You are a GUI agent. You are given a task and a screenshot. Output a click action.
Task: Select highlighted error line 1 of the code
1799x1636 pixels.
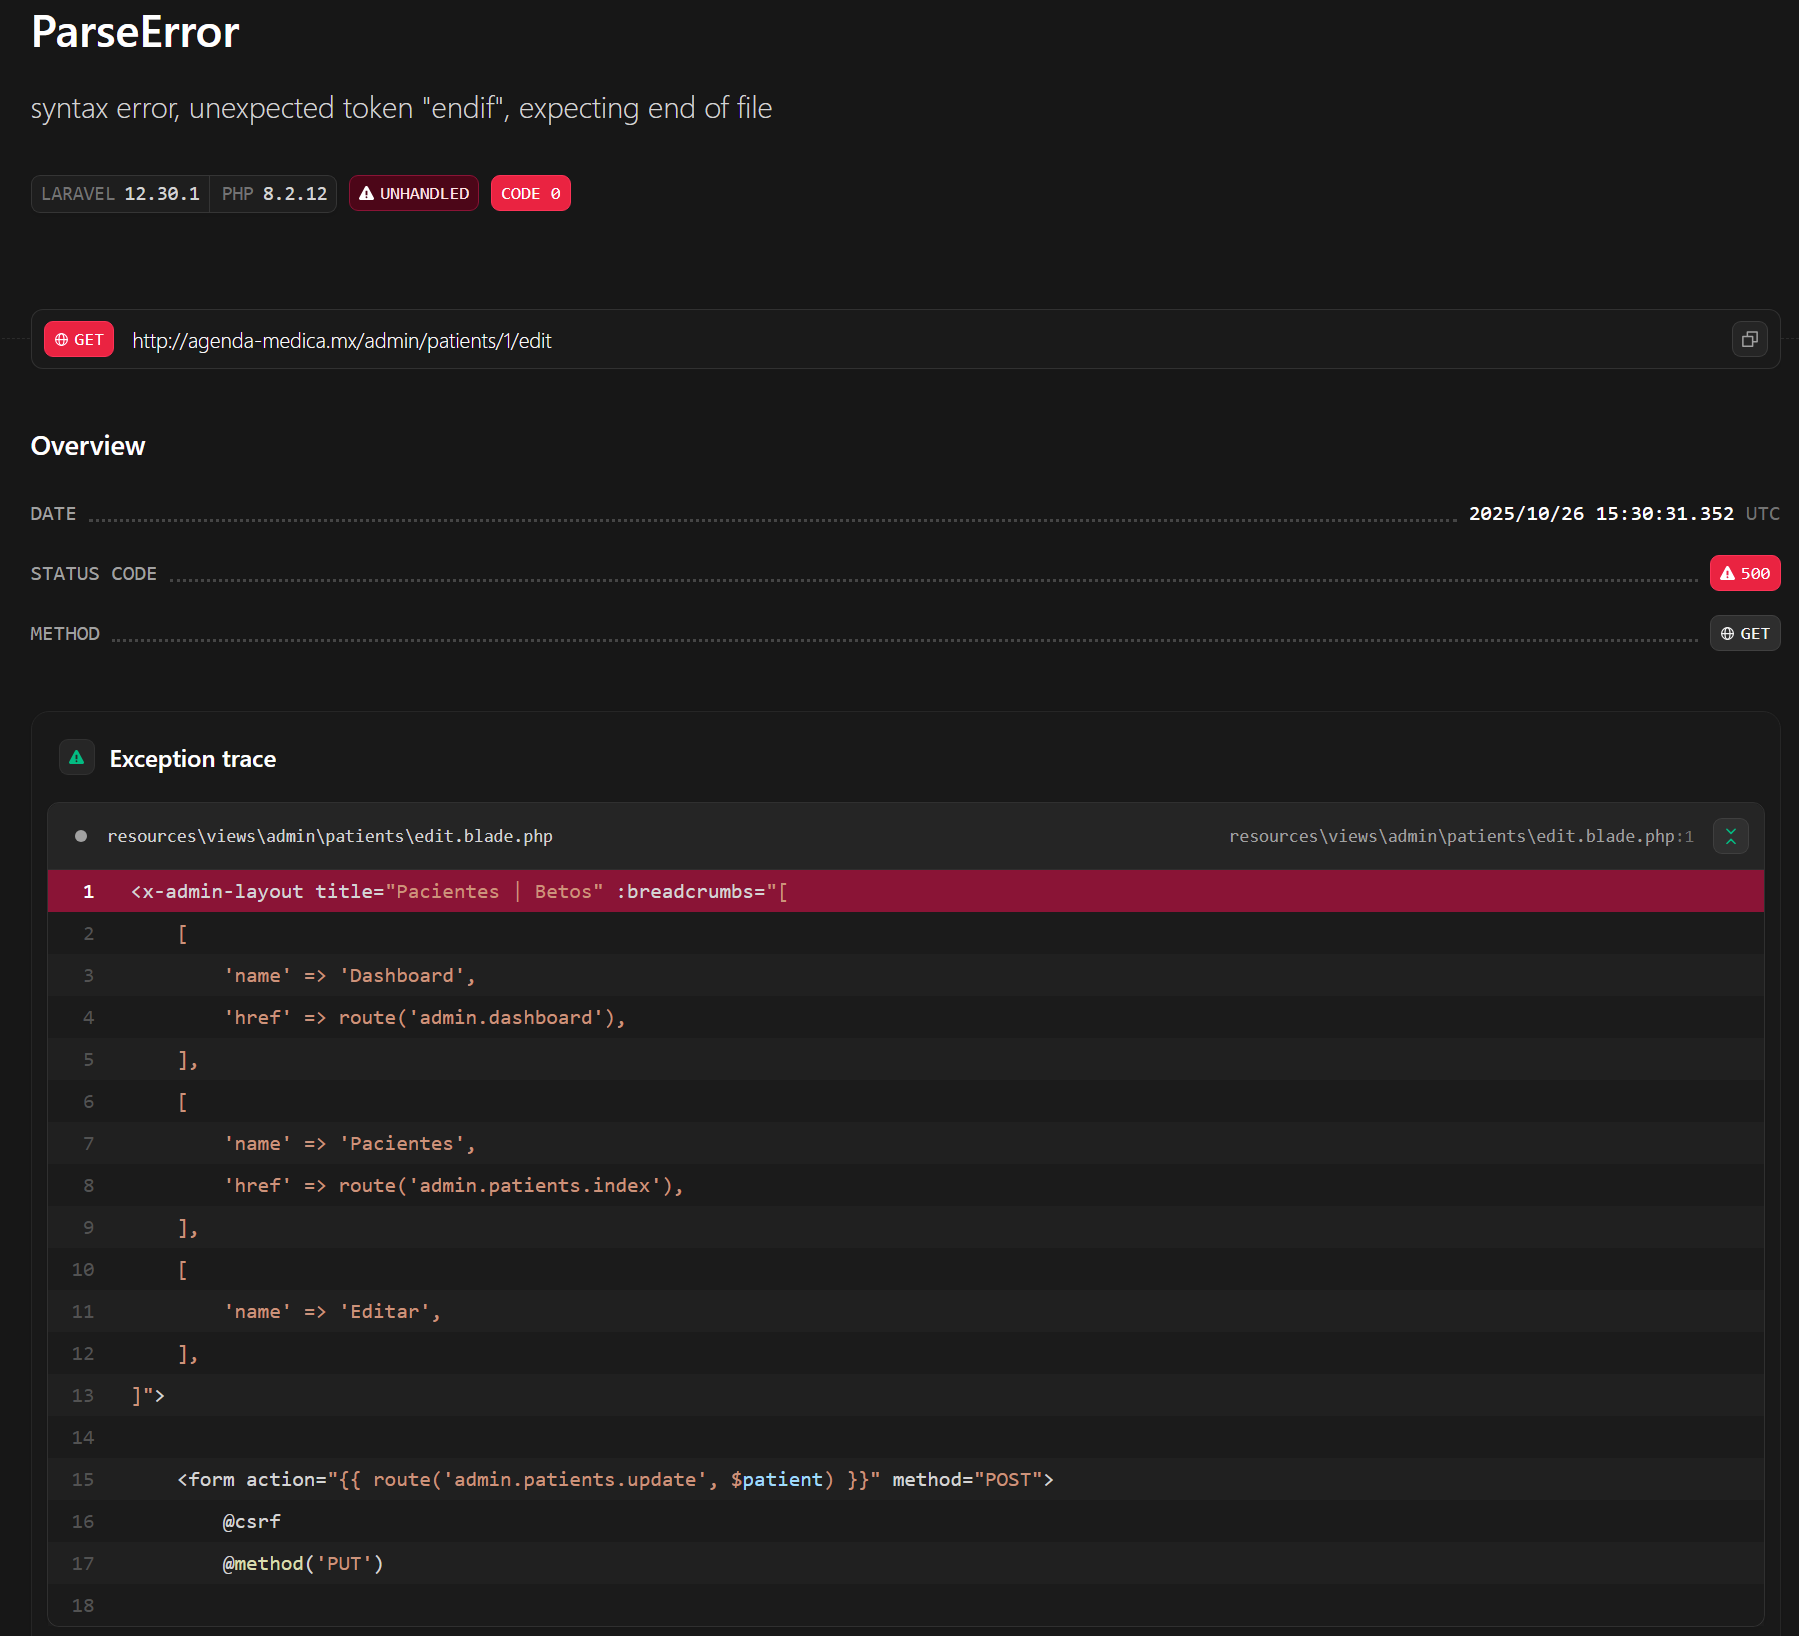coord(459,891)
